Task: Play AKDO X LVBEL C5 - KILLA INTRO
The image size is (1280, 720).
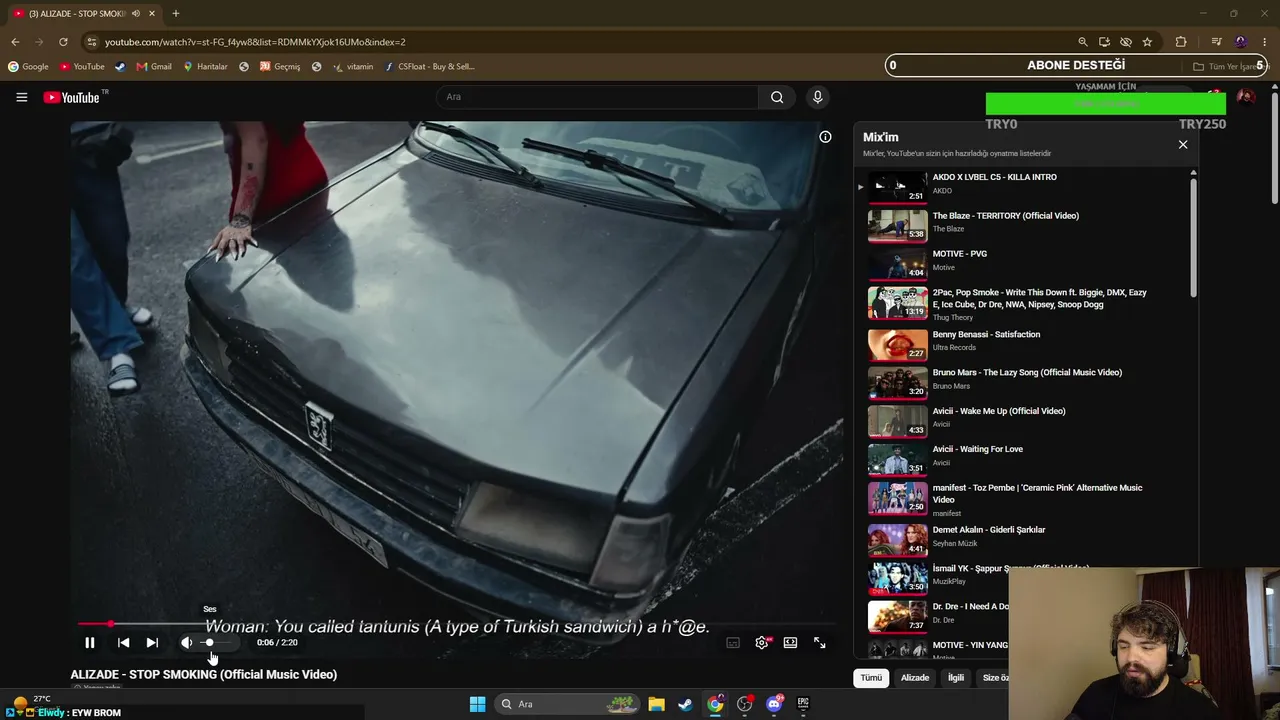Action: 897,186
